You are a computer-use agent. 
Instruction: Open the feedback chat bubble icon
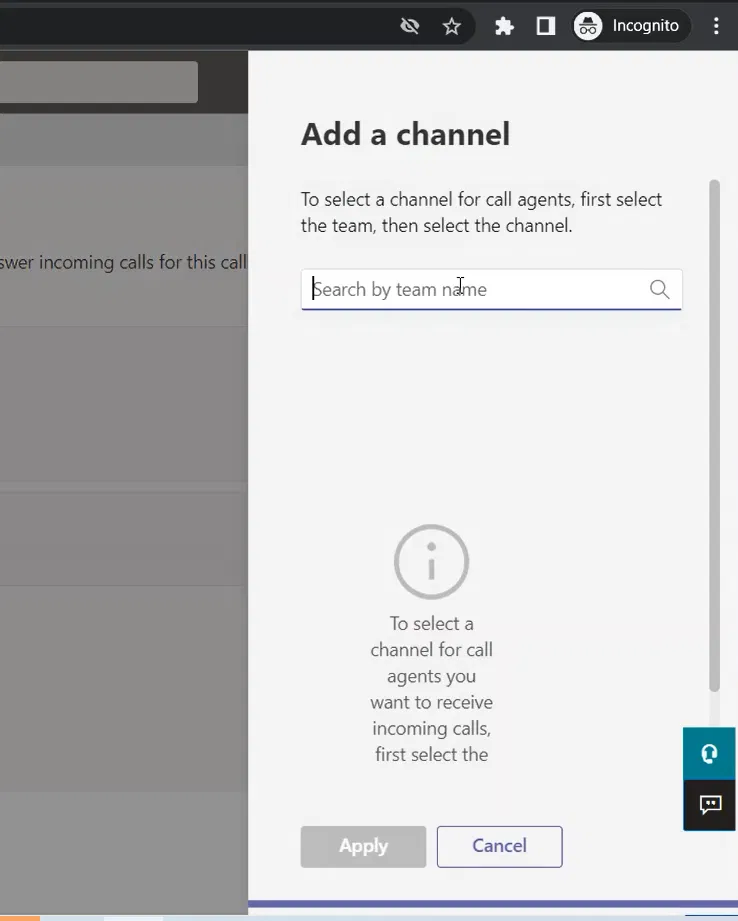tap(710, 805)
